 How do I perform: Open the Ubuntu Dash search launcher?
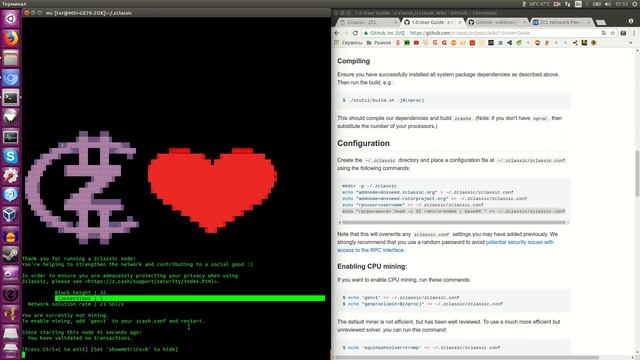pyautogui.click(x=11, y=19)
